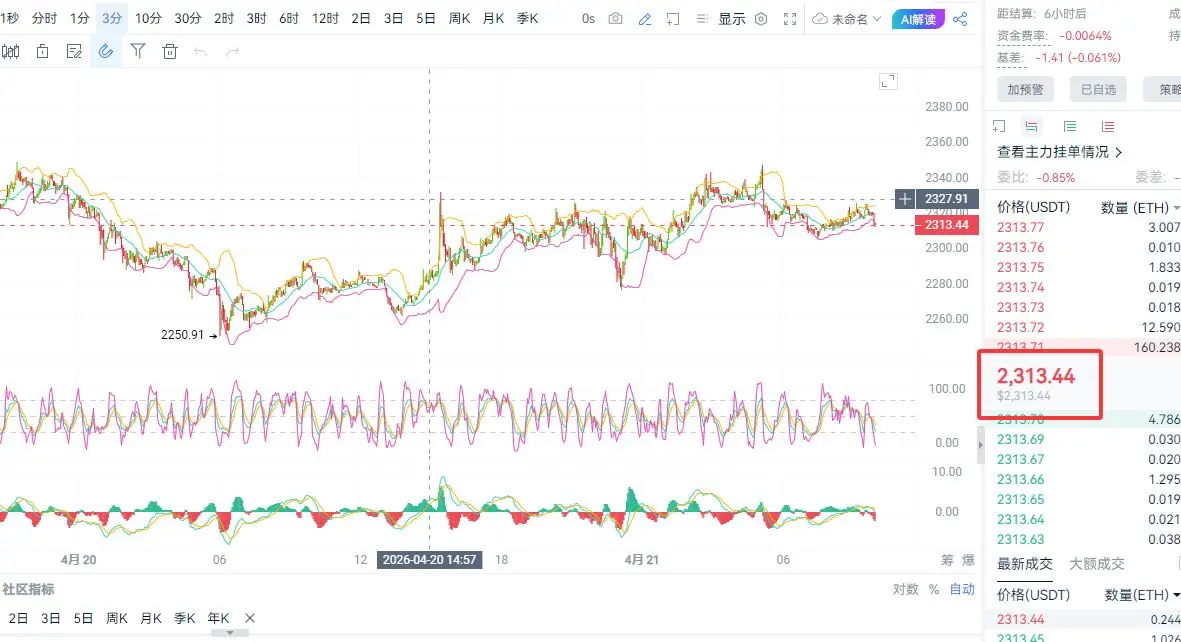Activate the pencil drawing tool
Screen dimensions: 1181x642
click(x=645, y=19)
